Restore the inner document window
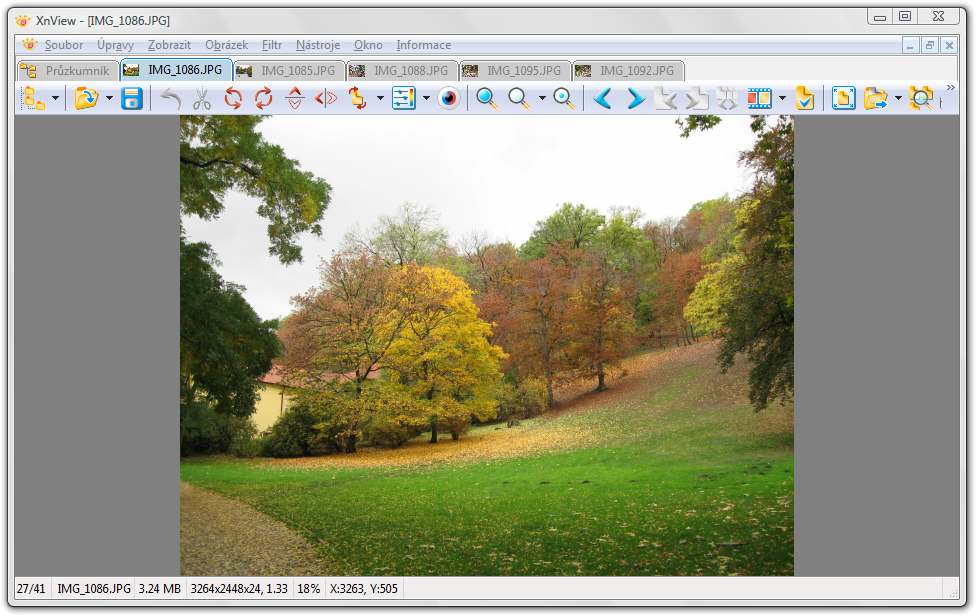976x616 pixels. [929, 45]
